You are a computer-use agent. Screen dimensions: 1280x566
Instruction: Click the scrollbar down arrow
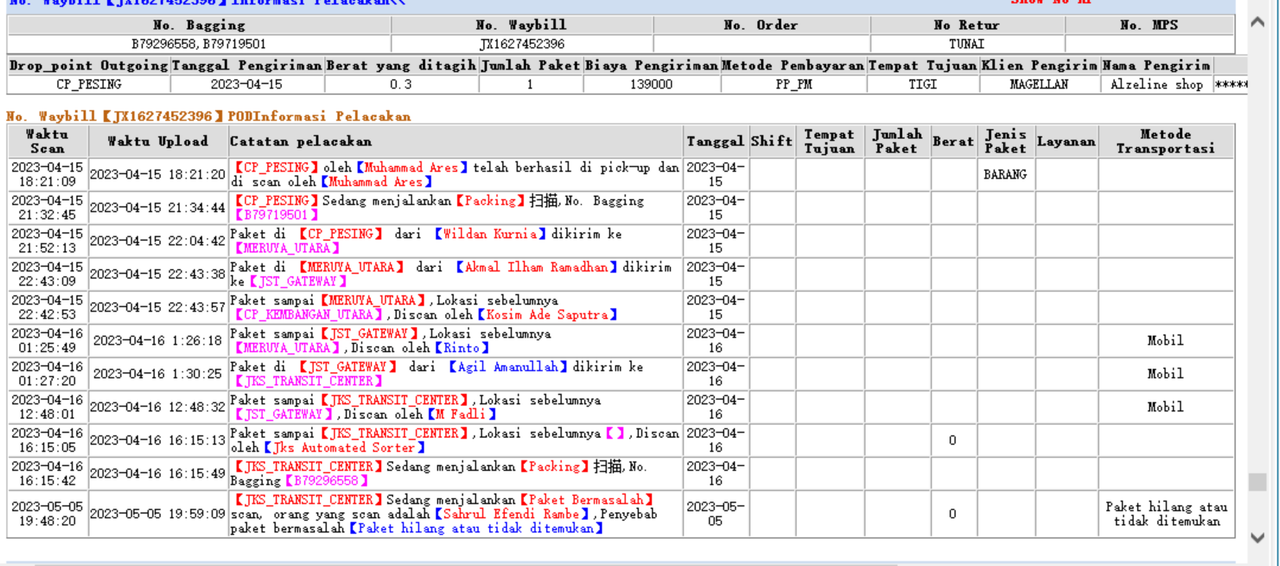(1258, 538)
